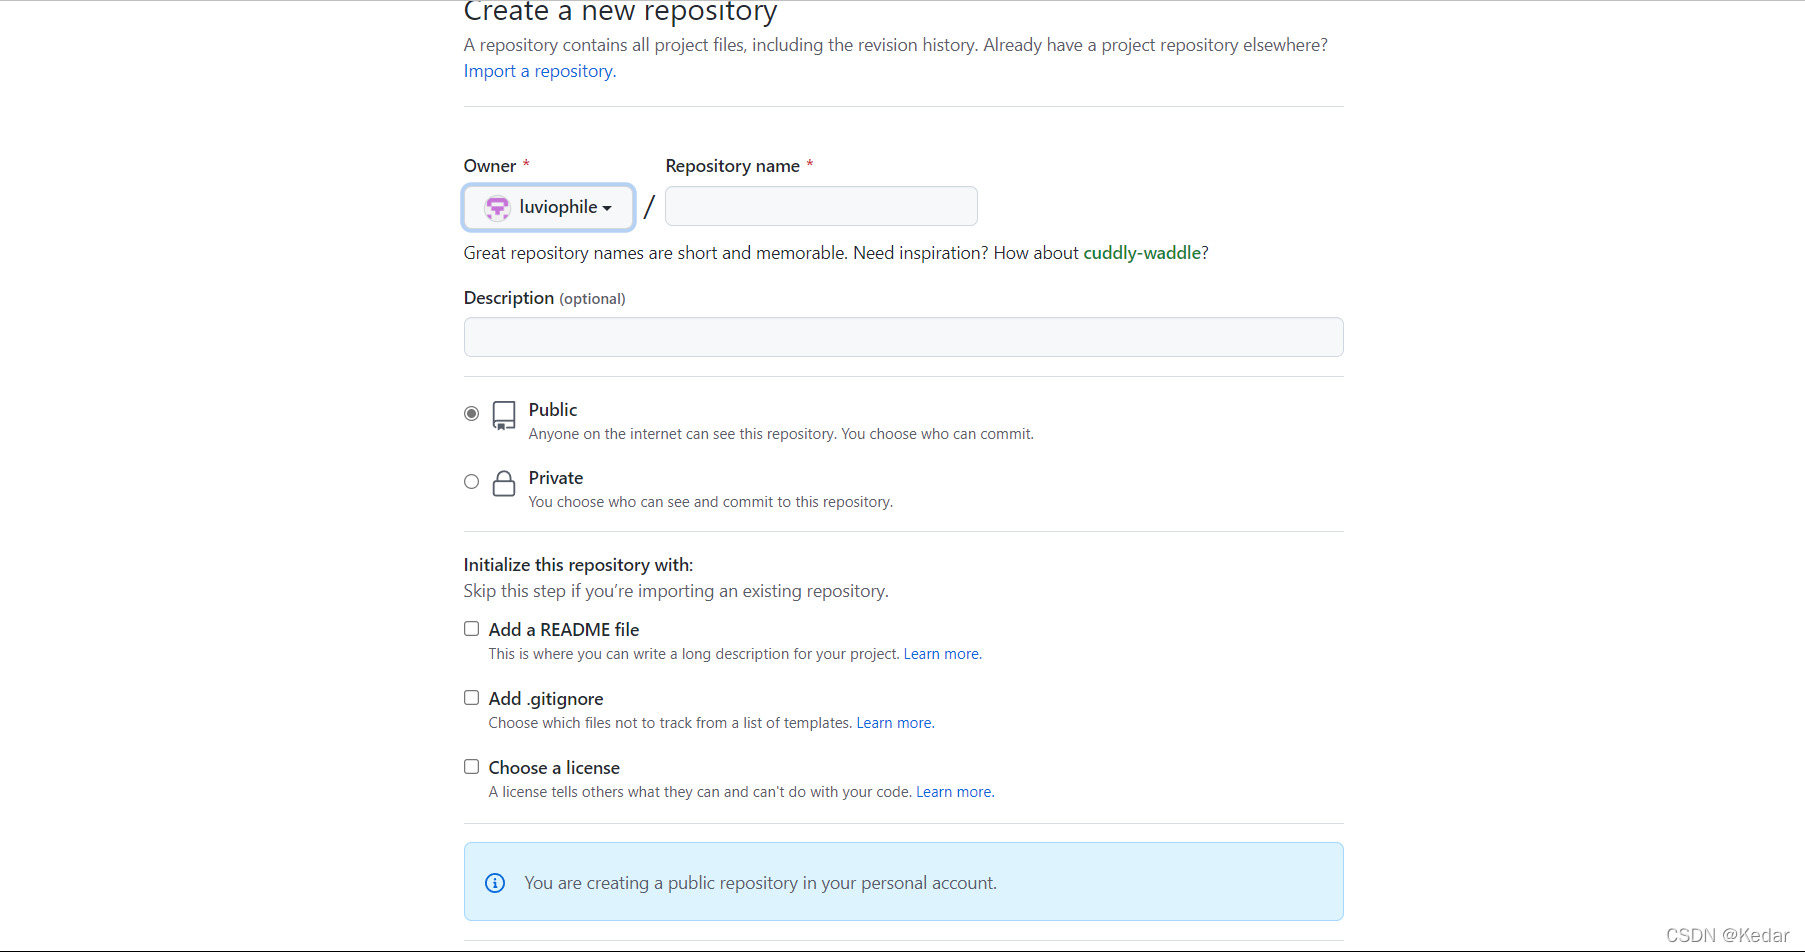Screen dimensions: 1805x952
Task: Tick the Choose a license checkbox
Action: (x=472, y=767)
